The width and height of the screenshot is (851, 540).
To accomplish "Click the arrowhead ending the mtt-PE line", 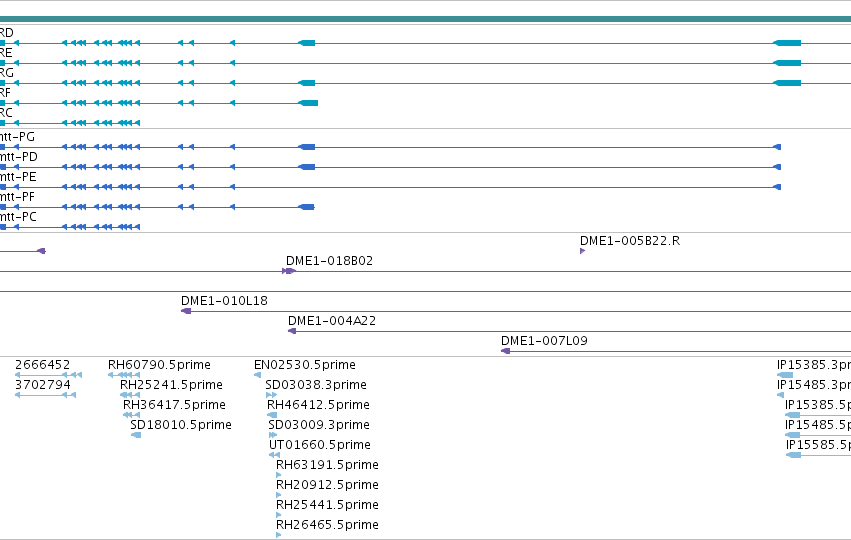I will coord(777,187).
